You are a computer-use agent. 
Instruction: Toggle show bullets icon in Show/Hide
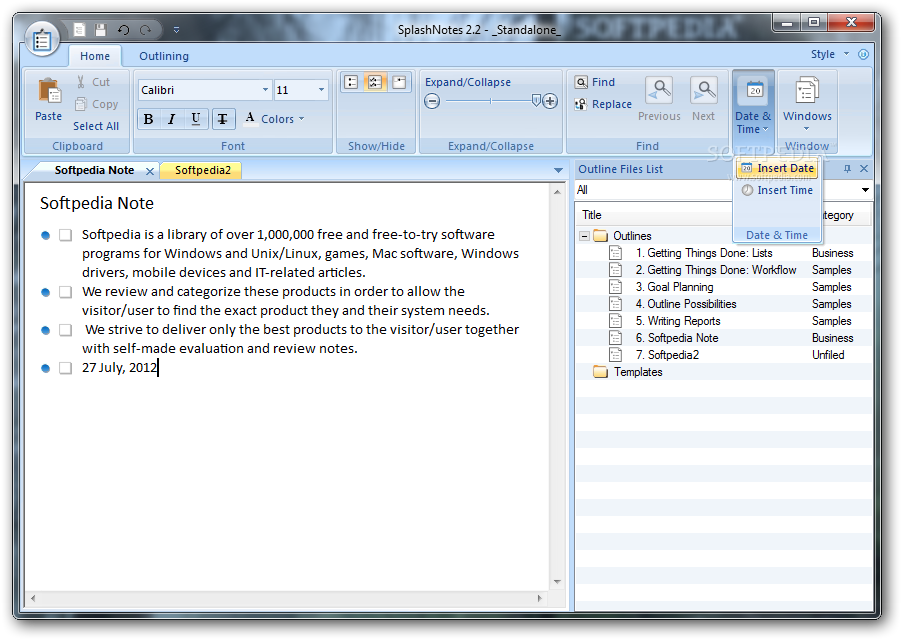coord(351,82)
